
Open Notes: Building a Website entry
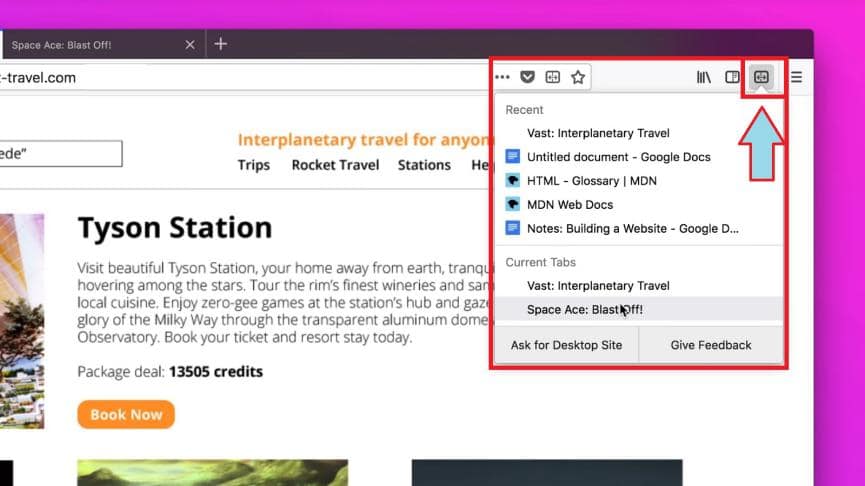pos(639,228)
